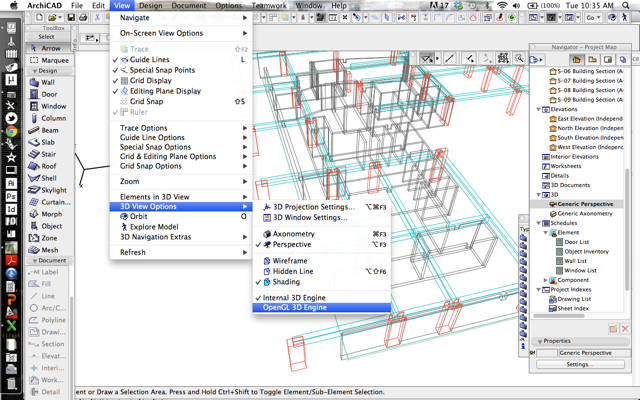Select the Arrow tool in the ToolBox
The height and width of the screenshot is (400, 640).
pyautogui.click(x=49, y=48)
